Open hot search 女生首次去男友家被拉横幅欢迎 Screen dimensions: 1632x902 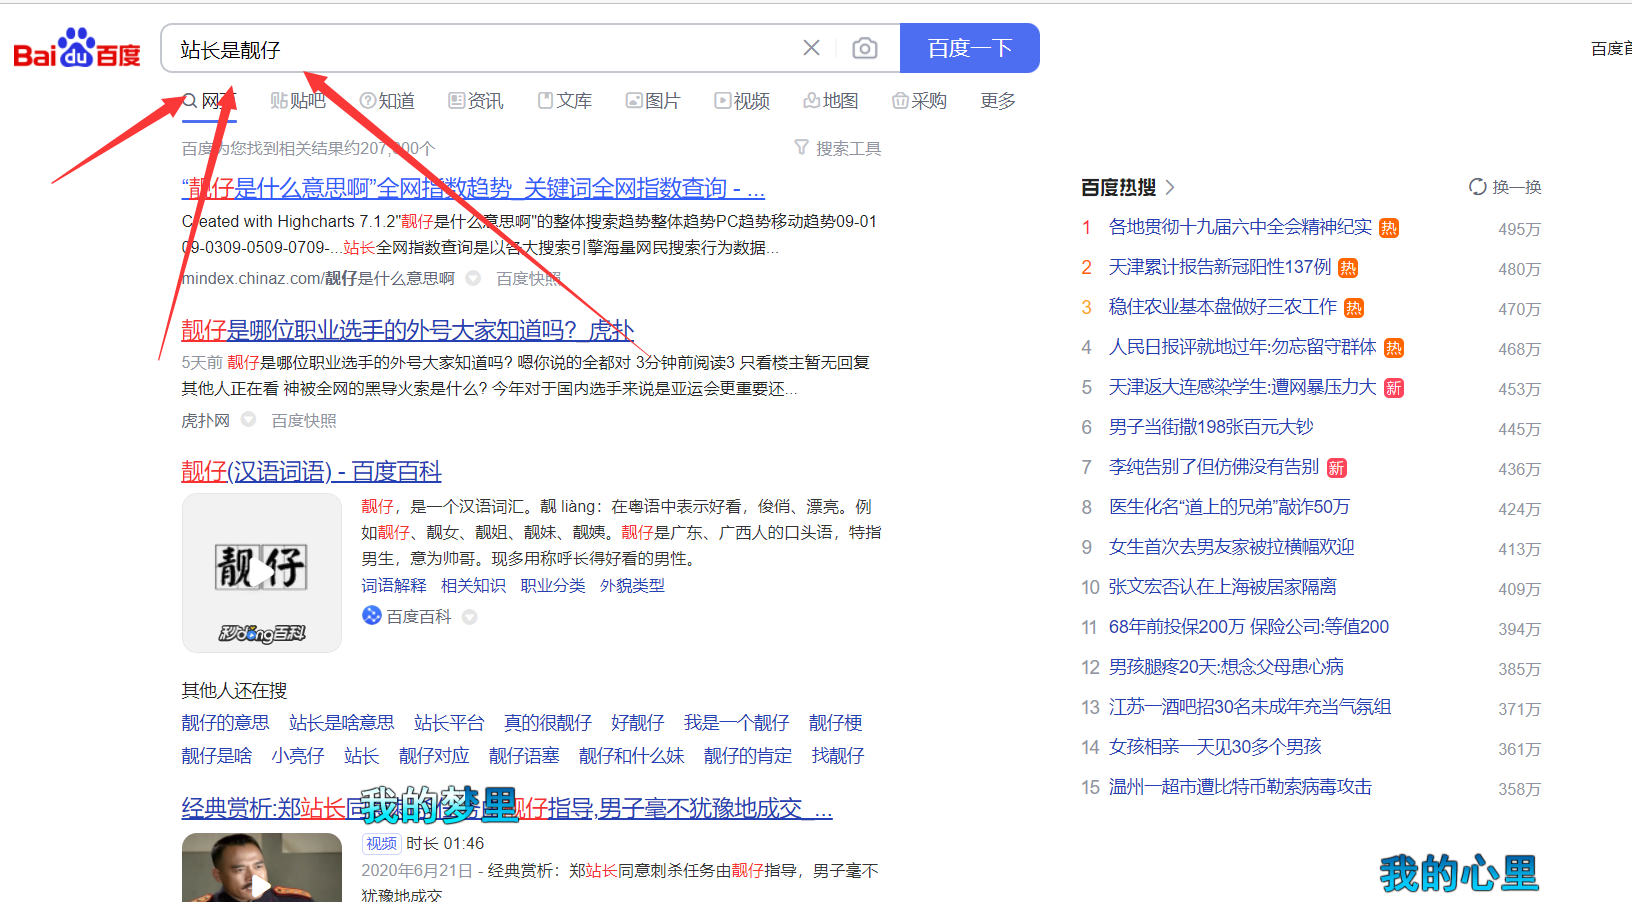[1232, 547]
